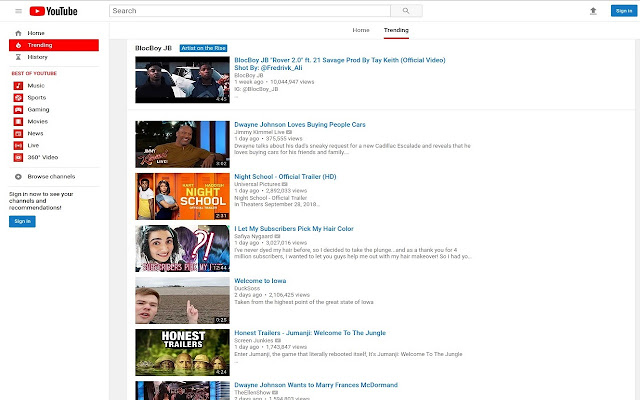Open the Universal Pictures channel link
The image size is (640, 400).
257,184
